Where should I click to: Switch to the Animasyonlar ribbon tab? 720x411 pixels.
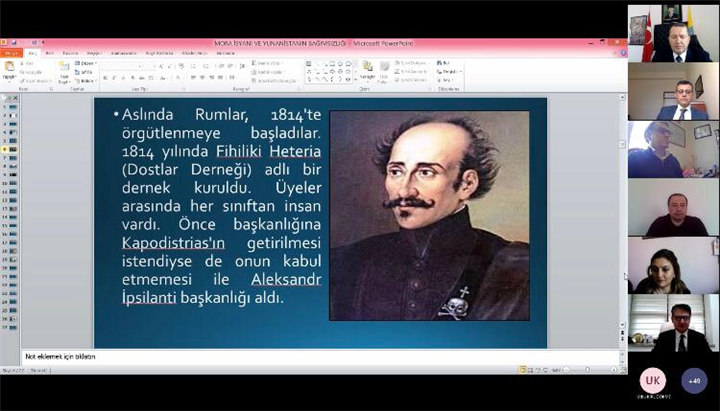tap(124, 53)
